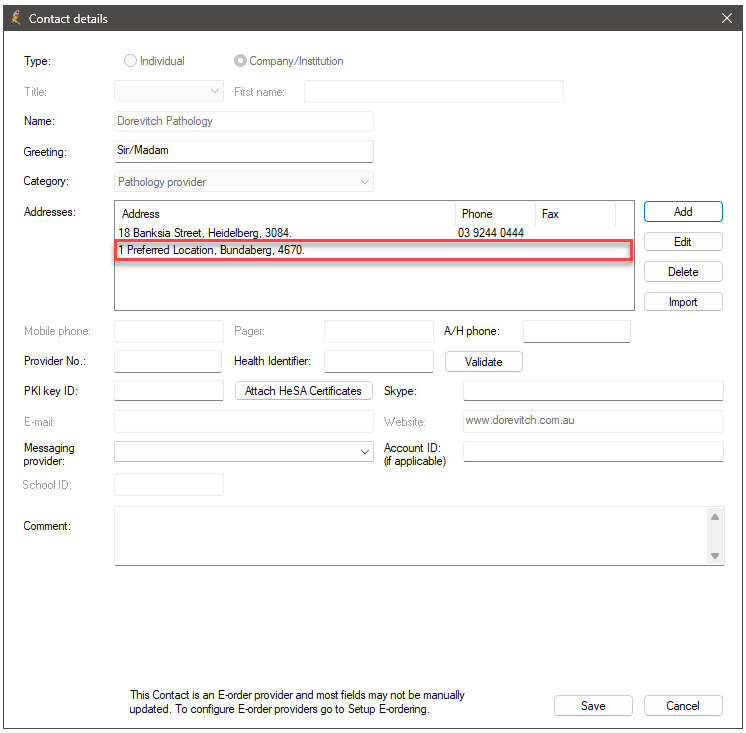Select the 18 Banksia Street address row
The width and height of the screenshot is (746, 733).
[374, 233]
